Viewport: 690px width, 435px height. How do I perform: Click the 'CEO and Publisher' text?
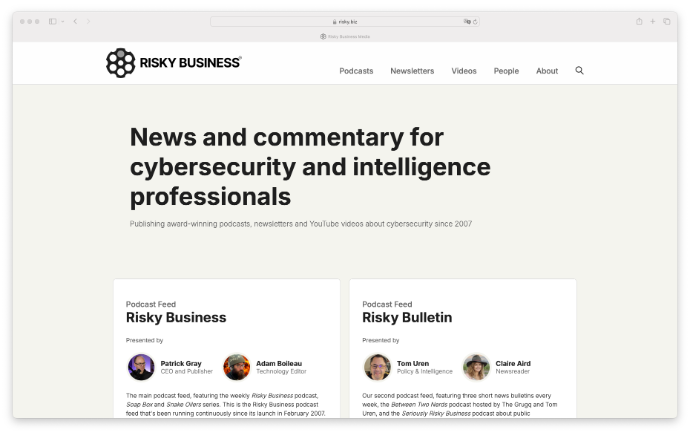[x=187, y=372]
